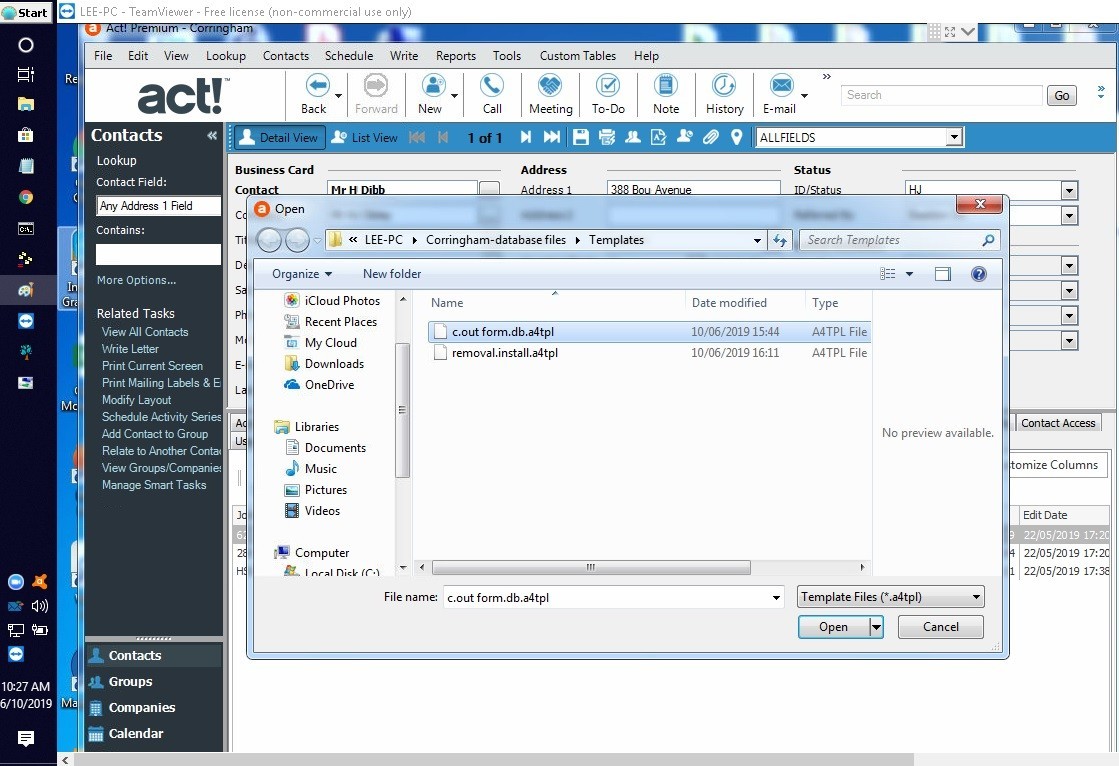Collapse the Contacts sidebar with double-chevron
Viewport: 1119px width, 766px height.
(212, 135)
